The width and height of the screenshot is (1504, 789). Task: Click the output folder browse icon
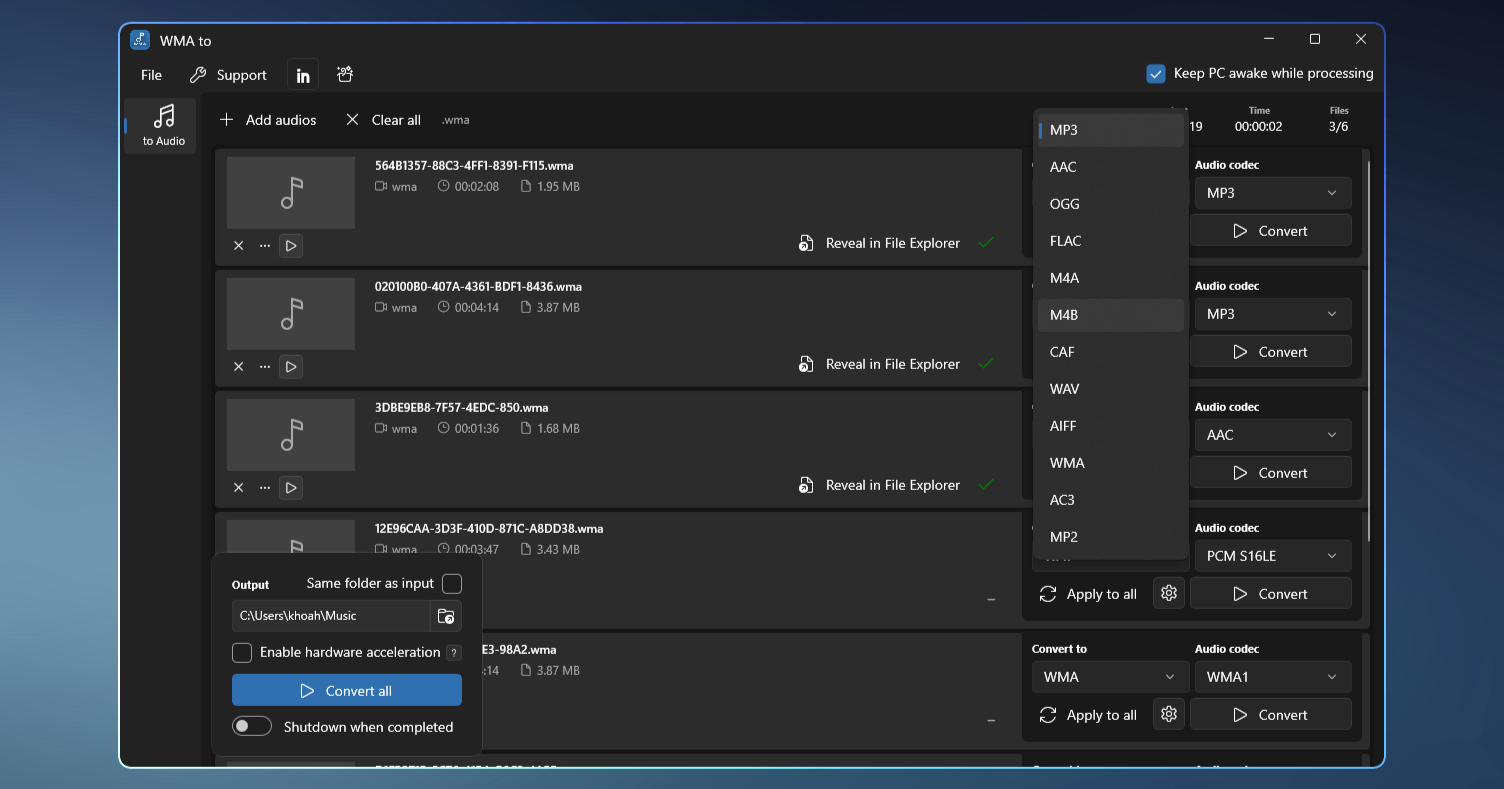446,616
